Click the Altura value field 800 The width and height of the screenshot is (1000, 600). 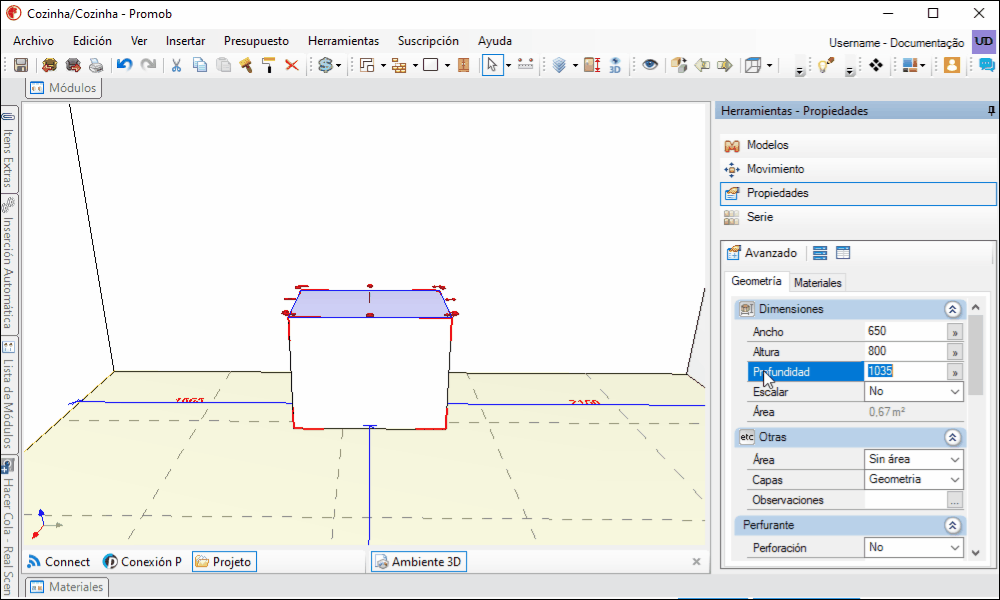pyautogui.click(x=906, y=351)
